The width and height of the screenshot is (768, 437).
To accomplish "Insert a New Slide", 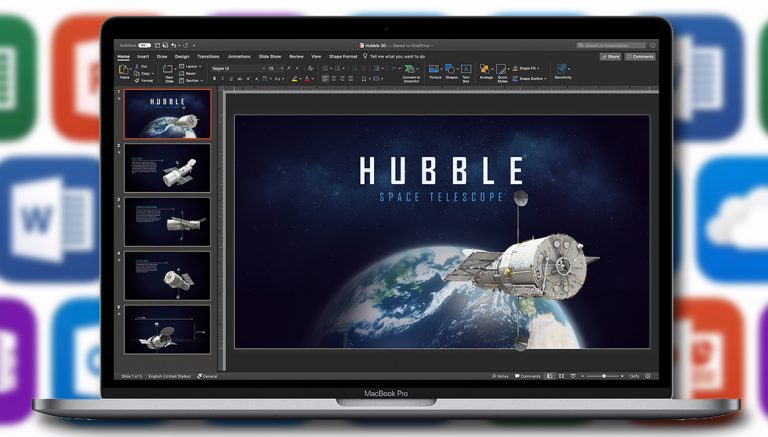I will 168,71.
